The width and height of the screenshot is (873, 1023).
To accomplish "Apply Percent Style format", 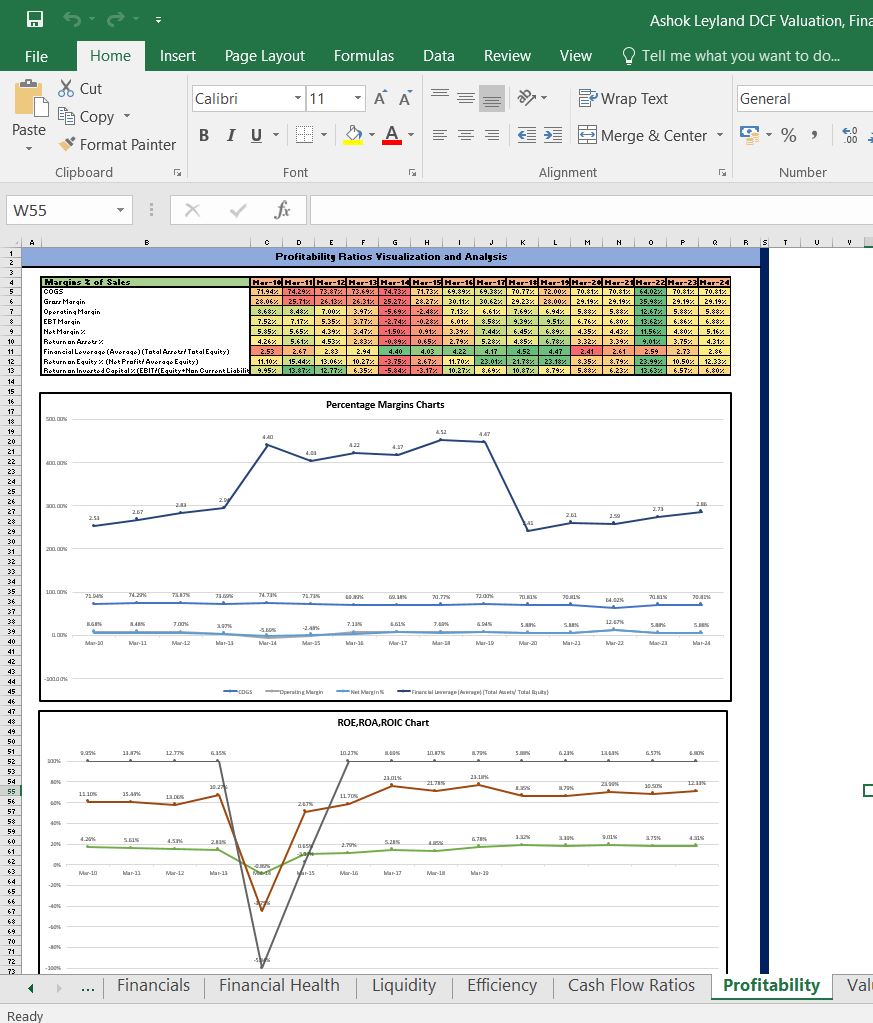I will pyautogui.click(x=789, y=135).
